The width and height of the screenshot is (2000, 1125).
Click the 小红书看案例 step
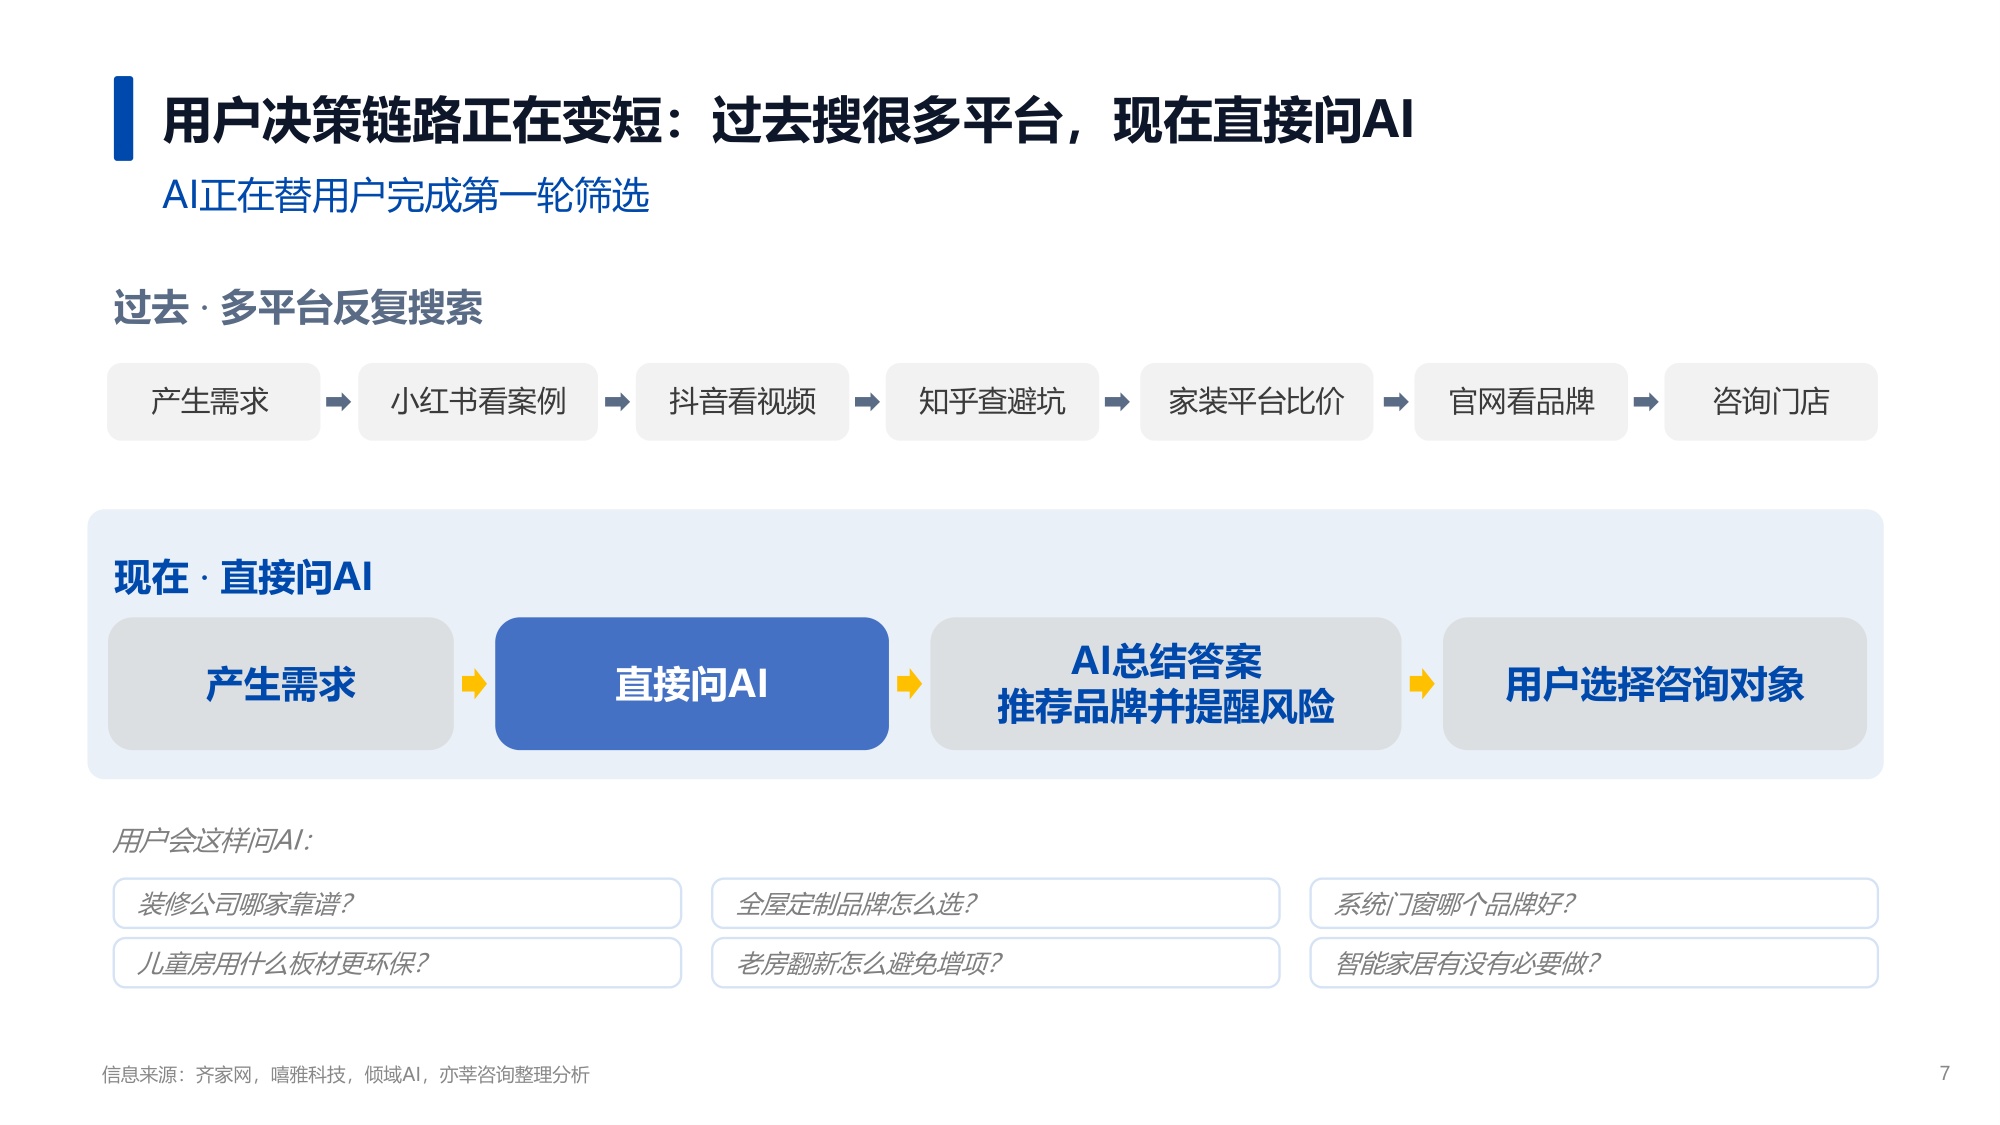click(478, 402)
